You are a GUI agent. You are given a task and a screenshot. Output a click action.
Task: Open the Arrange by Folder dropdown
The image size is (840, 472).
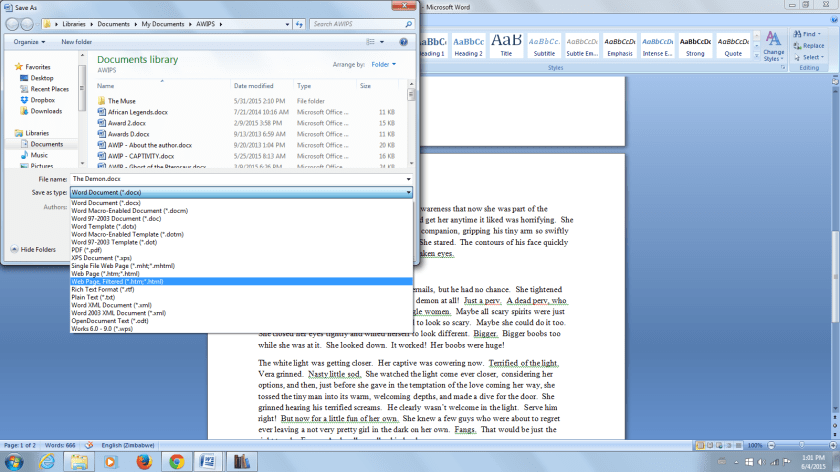(384, 64)
